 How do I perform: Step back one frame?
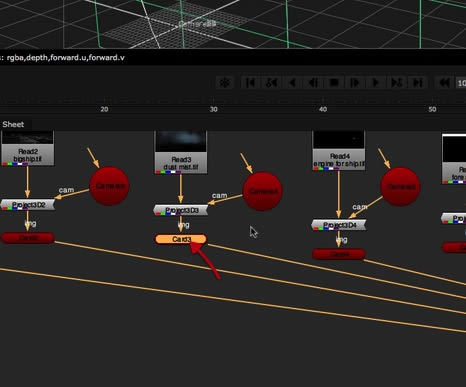(313, 82)
